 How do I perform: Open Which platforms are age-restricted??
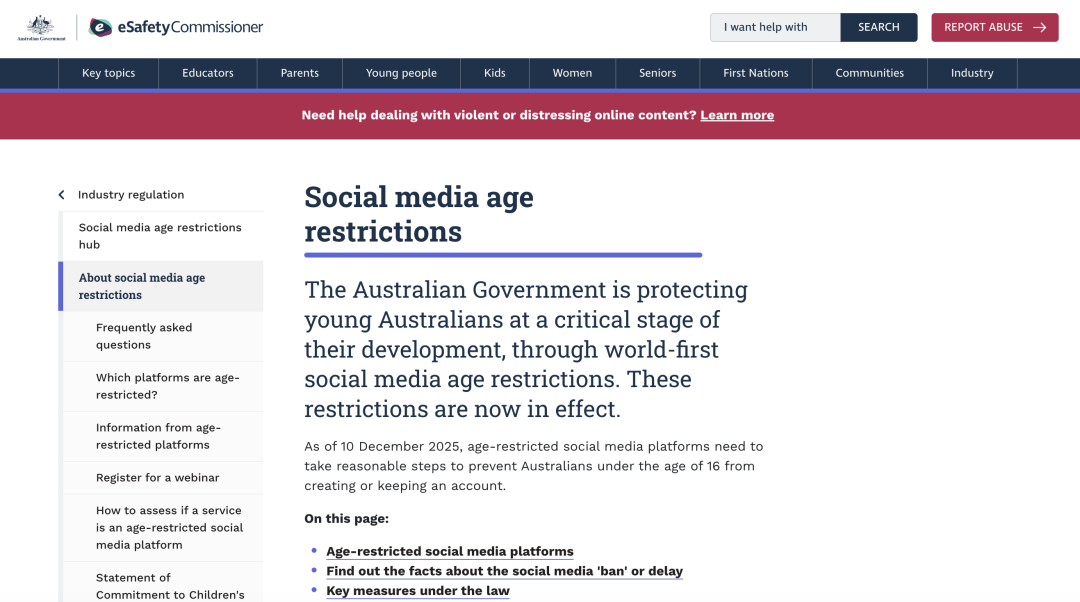(163, 386)
